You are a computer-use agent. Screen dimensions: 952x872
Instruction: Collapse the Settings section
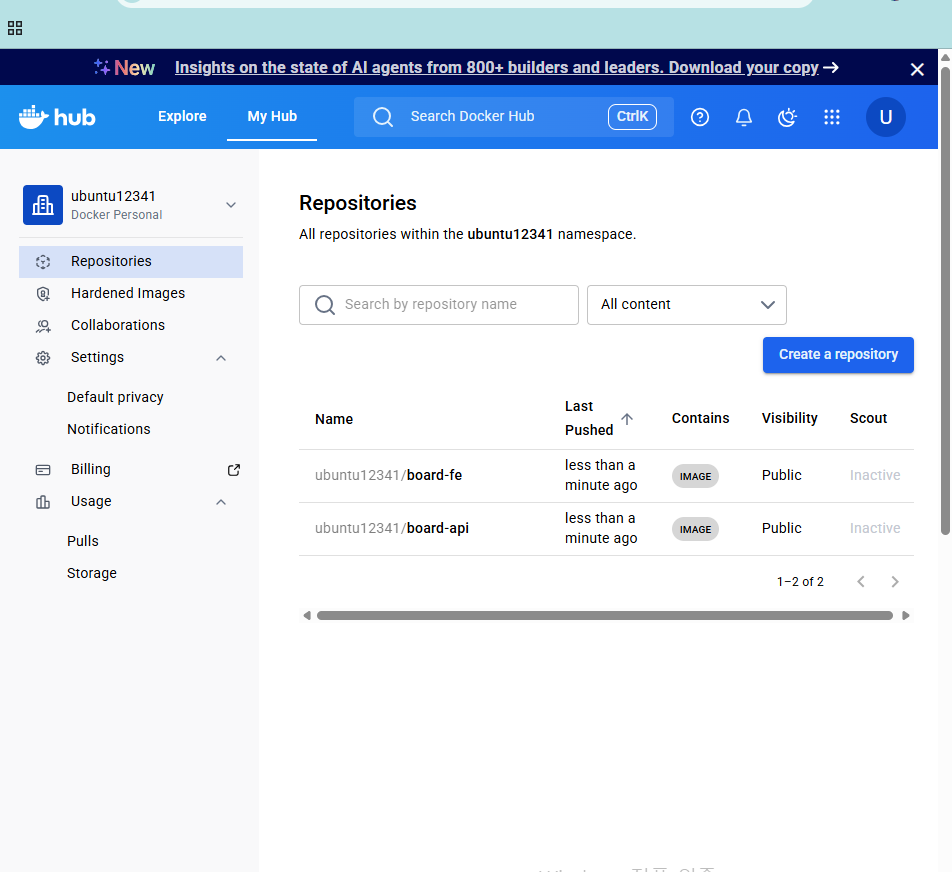(x=221, y=358)
